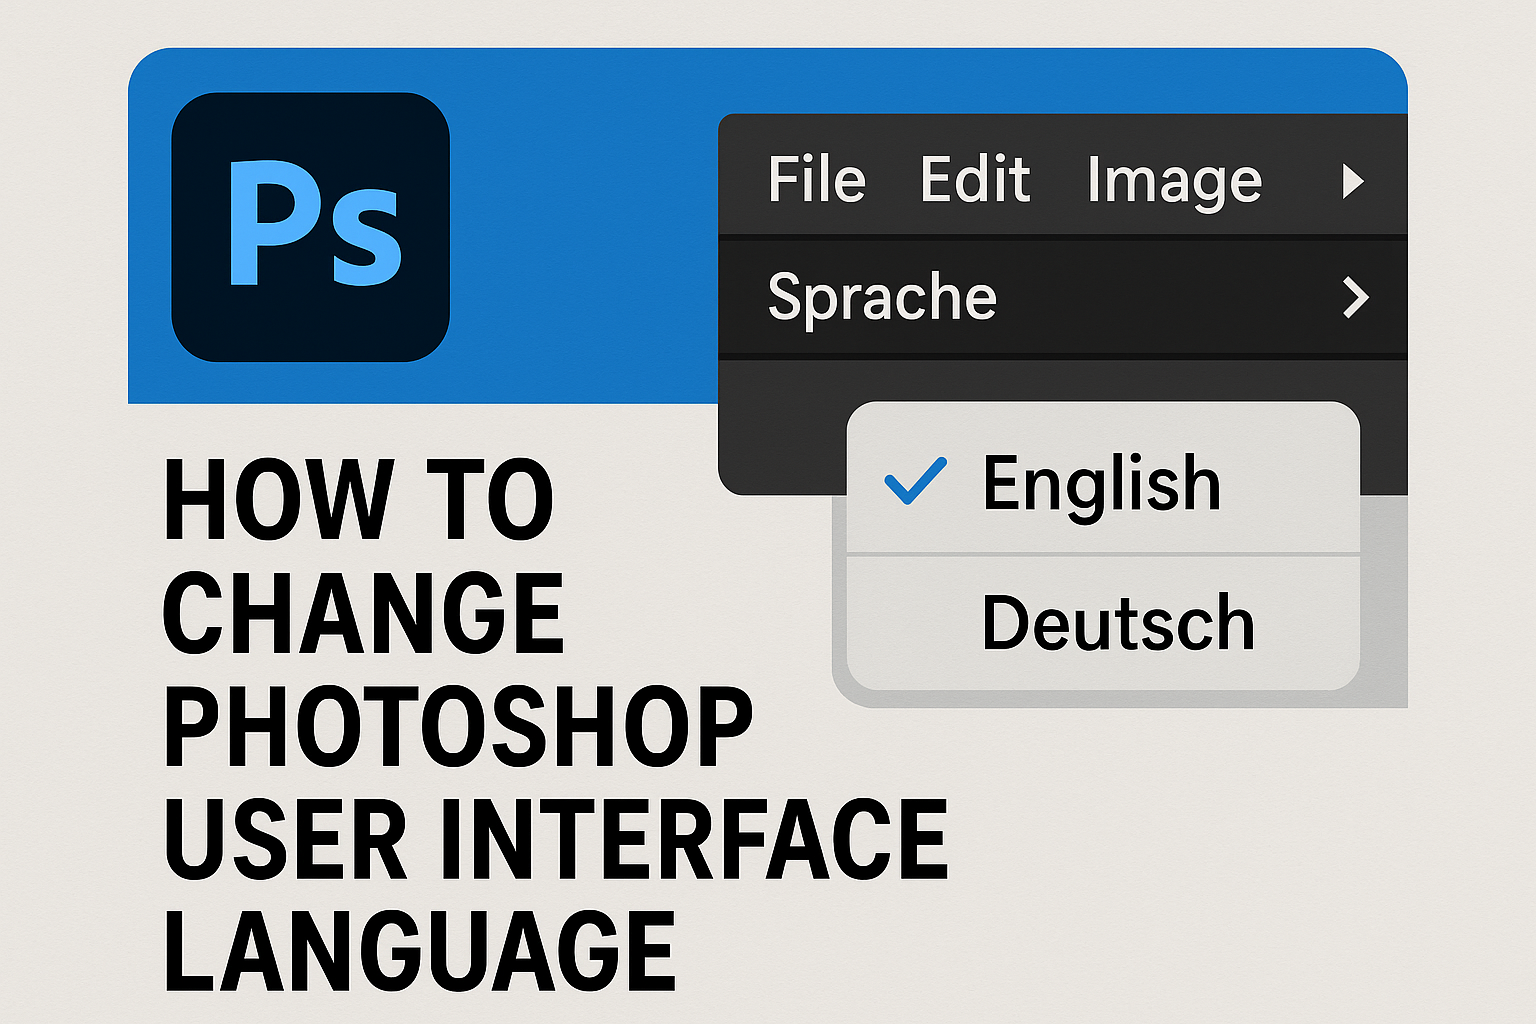Open the Edit menu
Viewport: 1536px width, 1024px height.
point(975,180)
